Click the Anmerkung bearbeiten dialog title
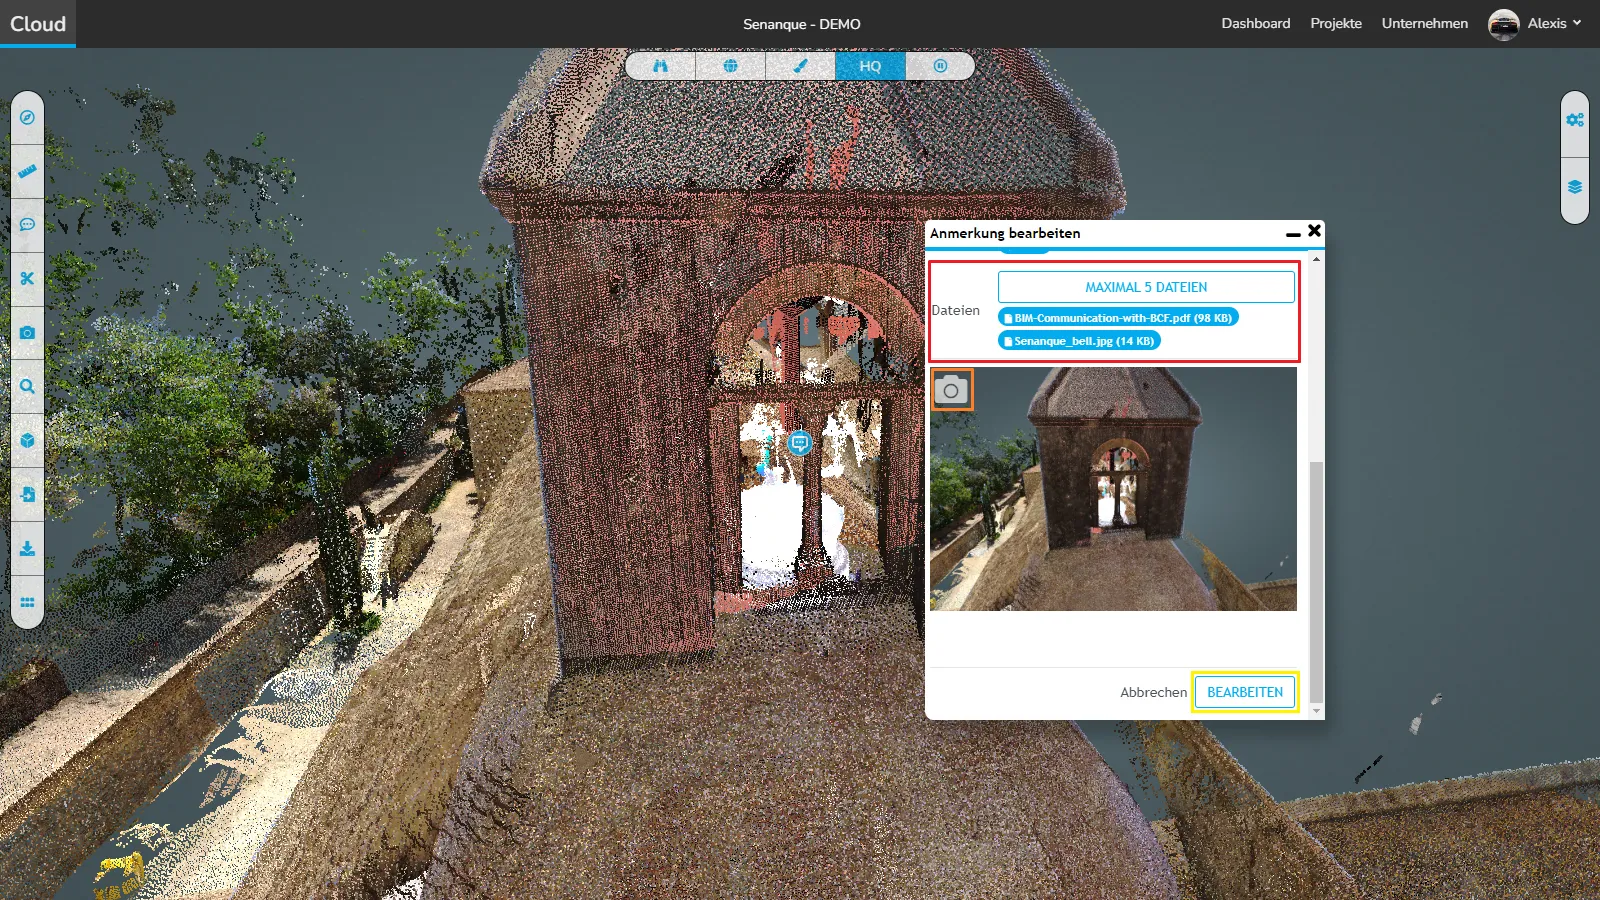 [1005, 233]
